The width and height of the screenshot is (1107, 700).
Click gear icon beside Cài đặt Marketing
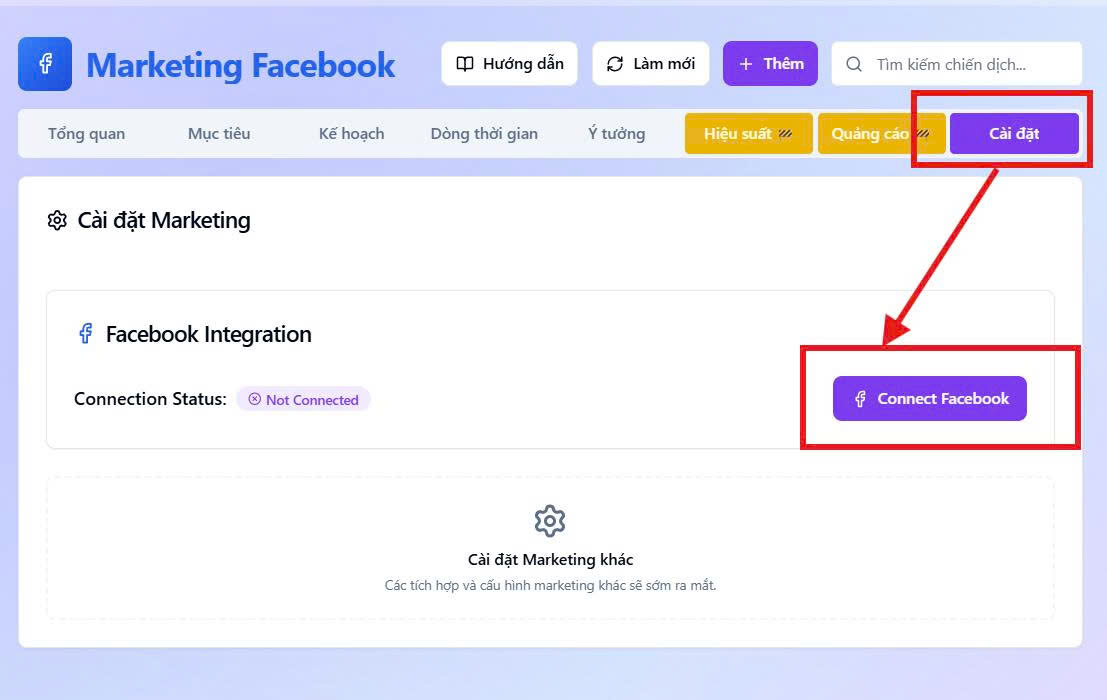pyautogui.click(x=57, y=220)
